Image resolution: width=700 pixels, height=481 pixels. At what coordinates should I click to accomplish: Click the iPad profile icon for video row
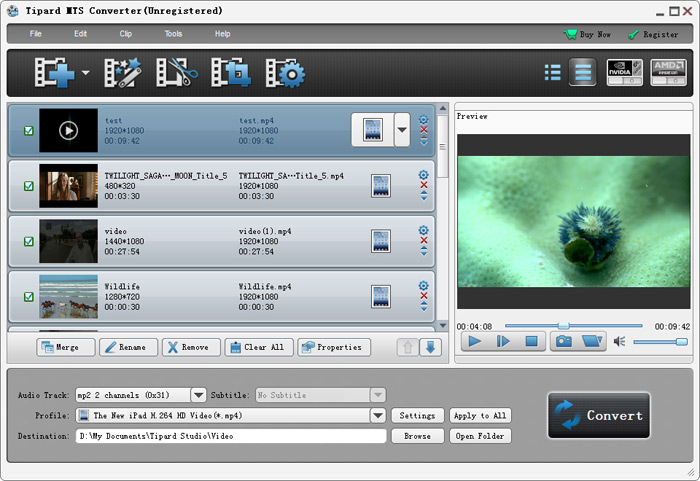pyautogui.click(x=381, y=241)
